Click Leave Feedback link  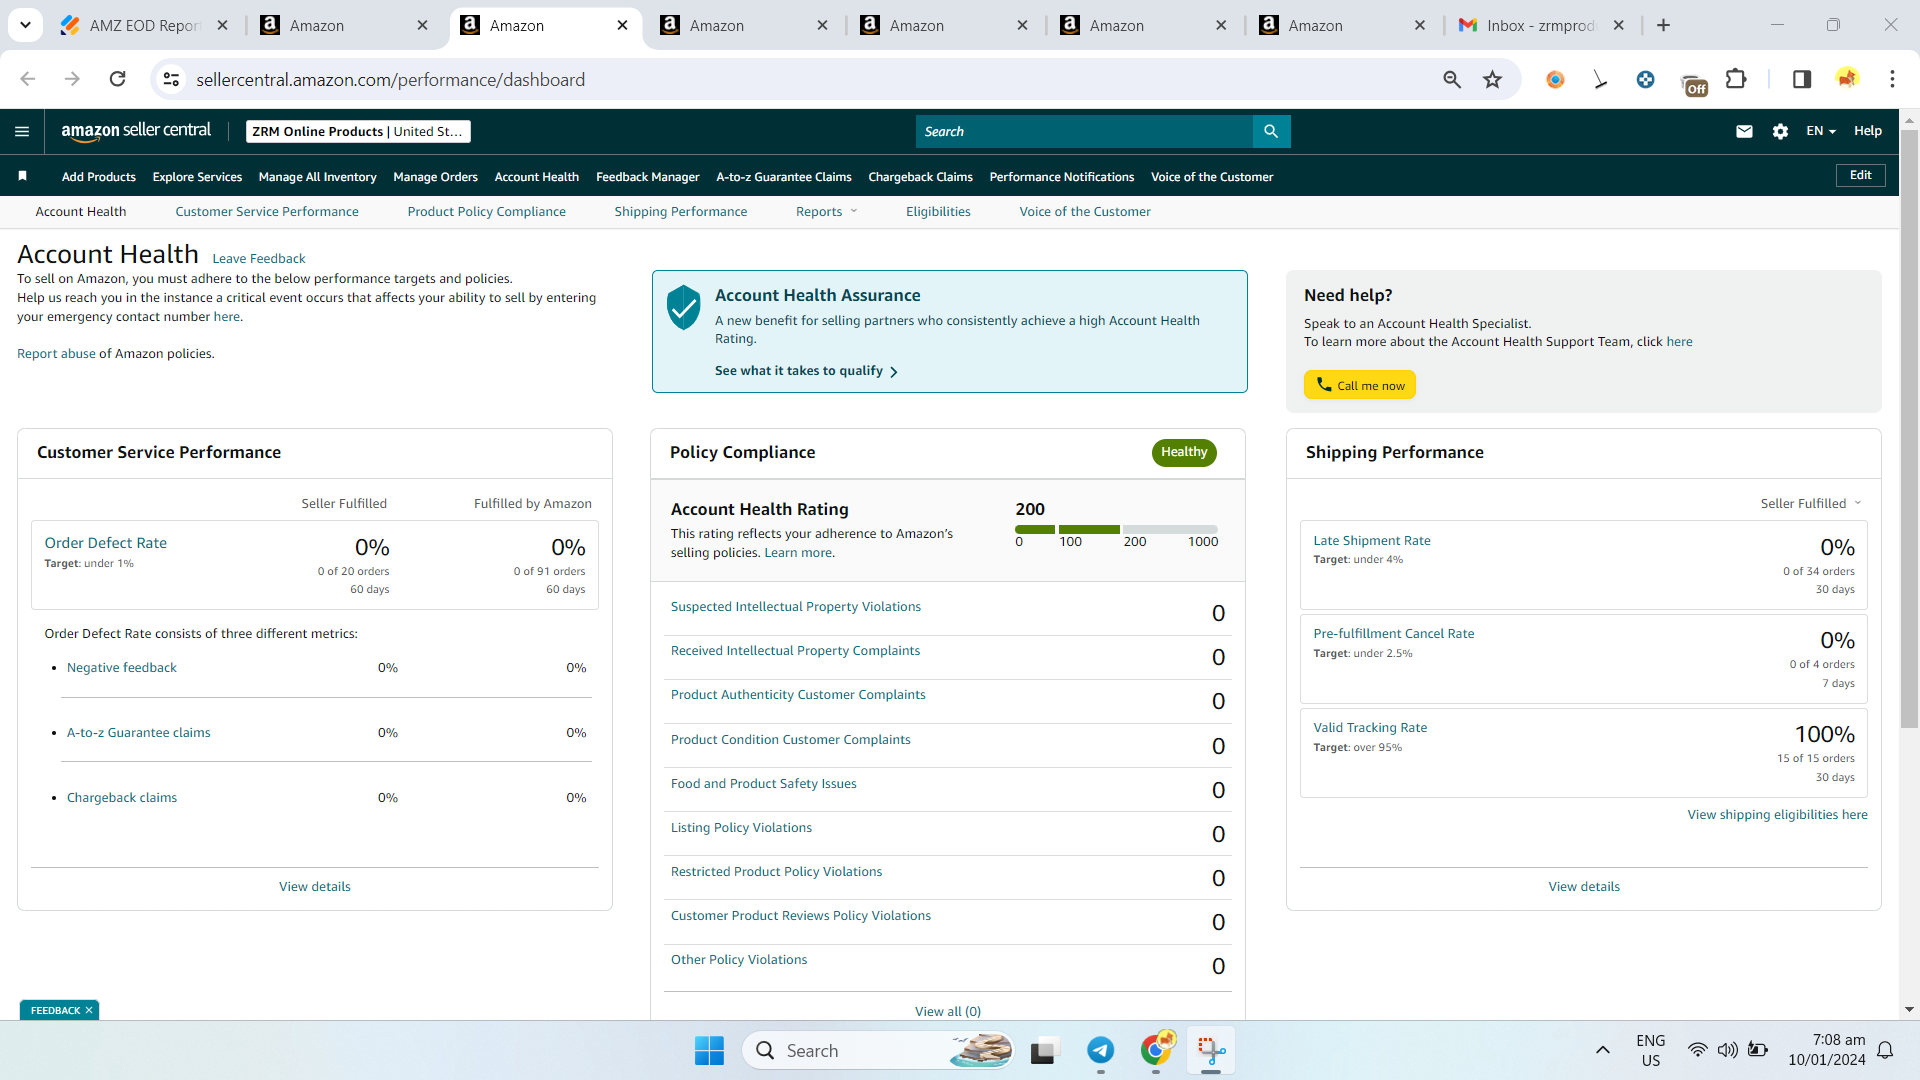[258, 258]
